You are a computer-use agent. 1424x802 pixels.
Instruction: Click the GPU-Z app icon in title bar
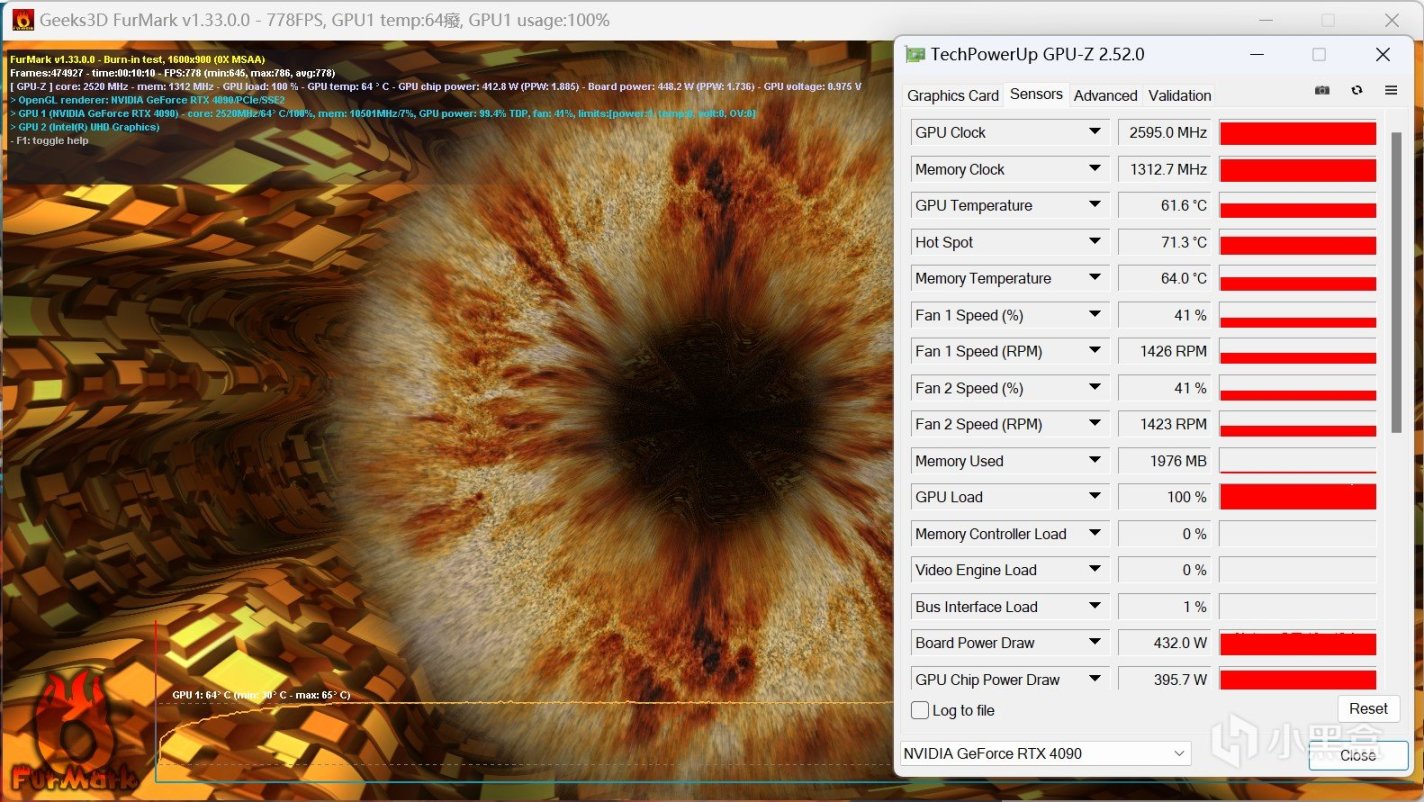tap(915, 54)
